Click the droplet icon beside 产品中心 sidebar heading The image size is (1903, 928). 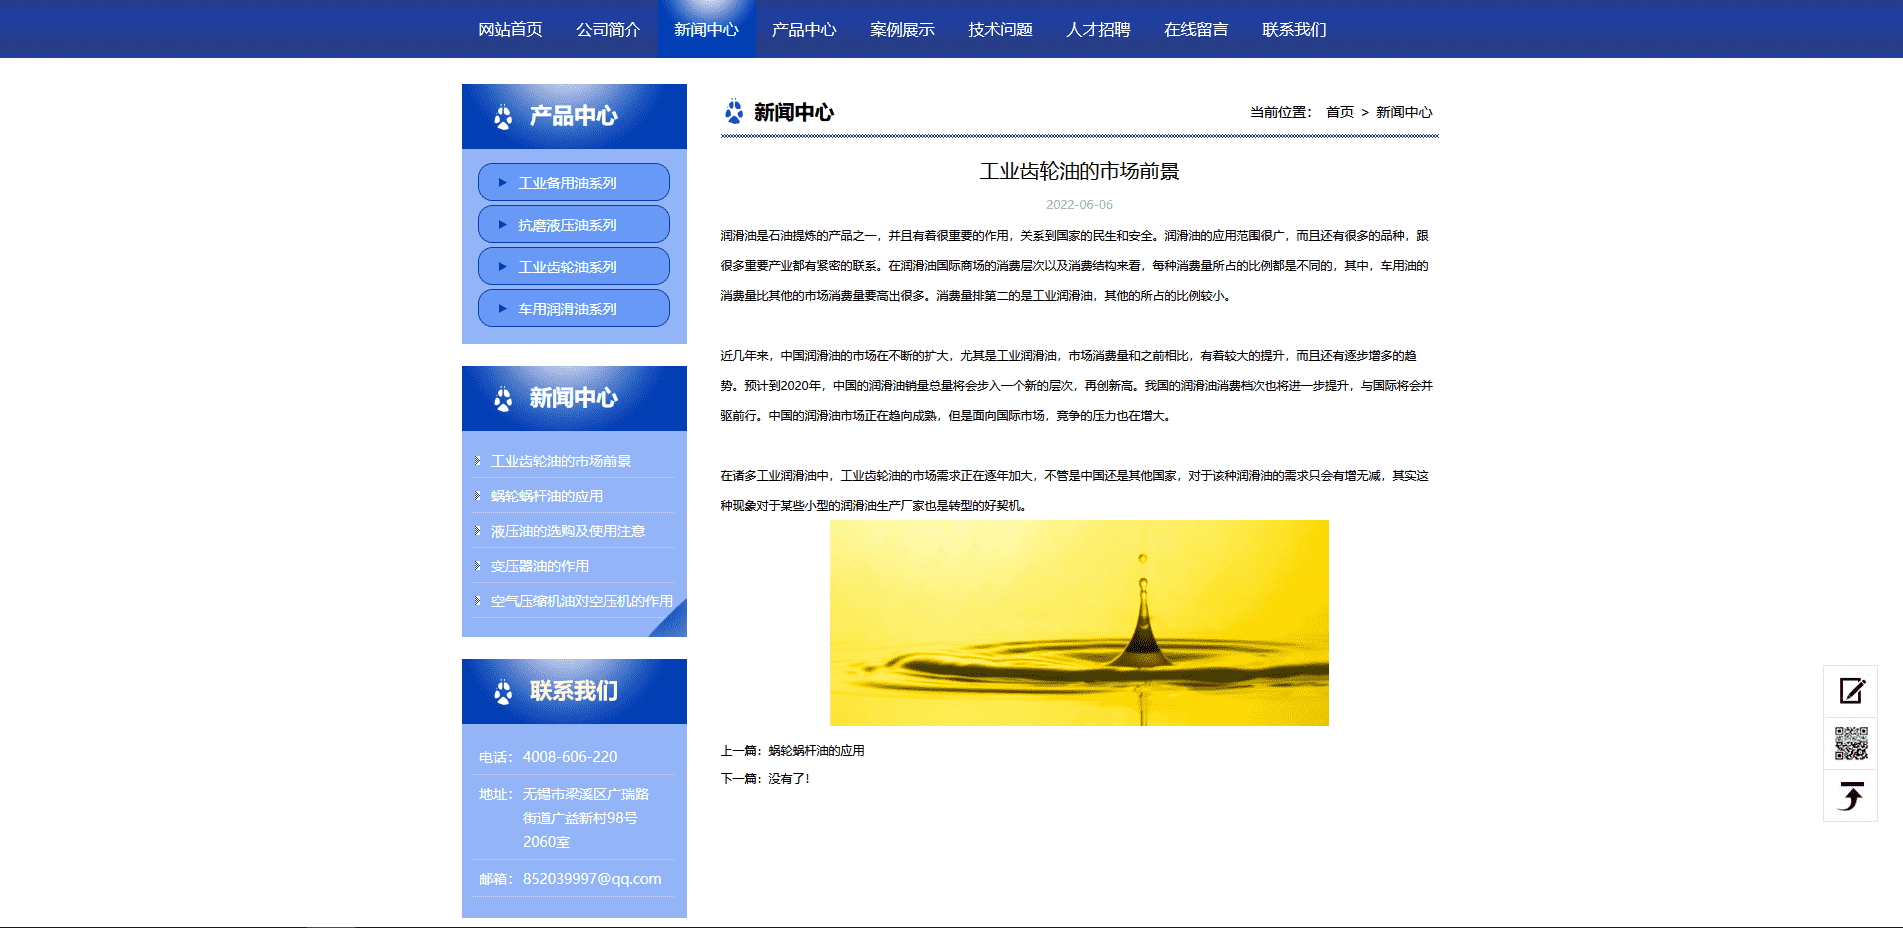(503, 117)
